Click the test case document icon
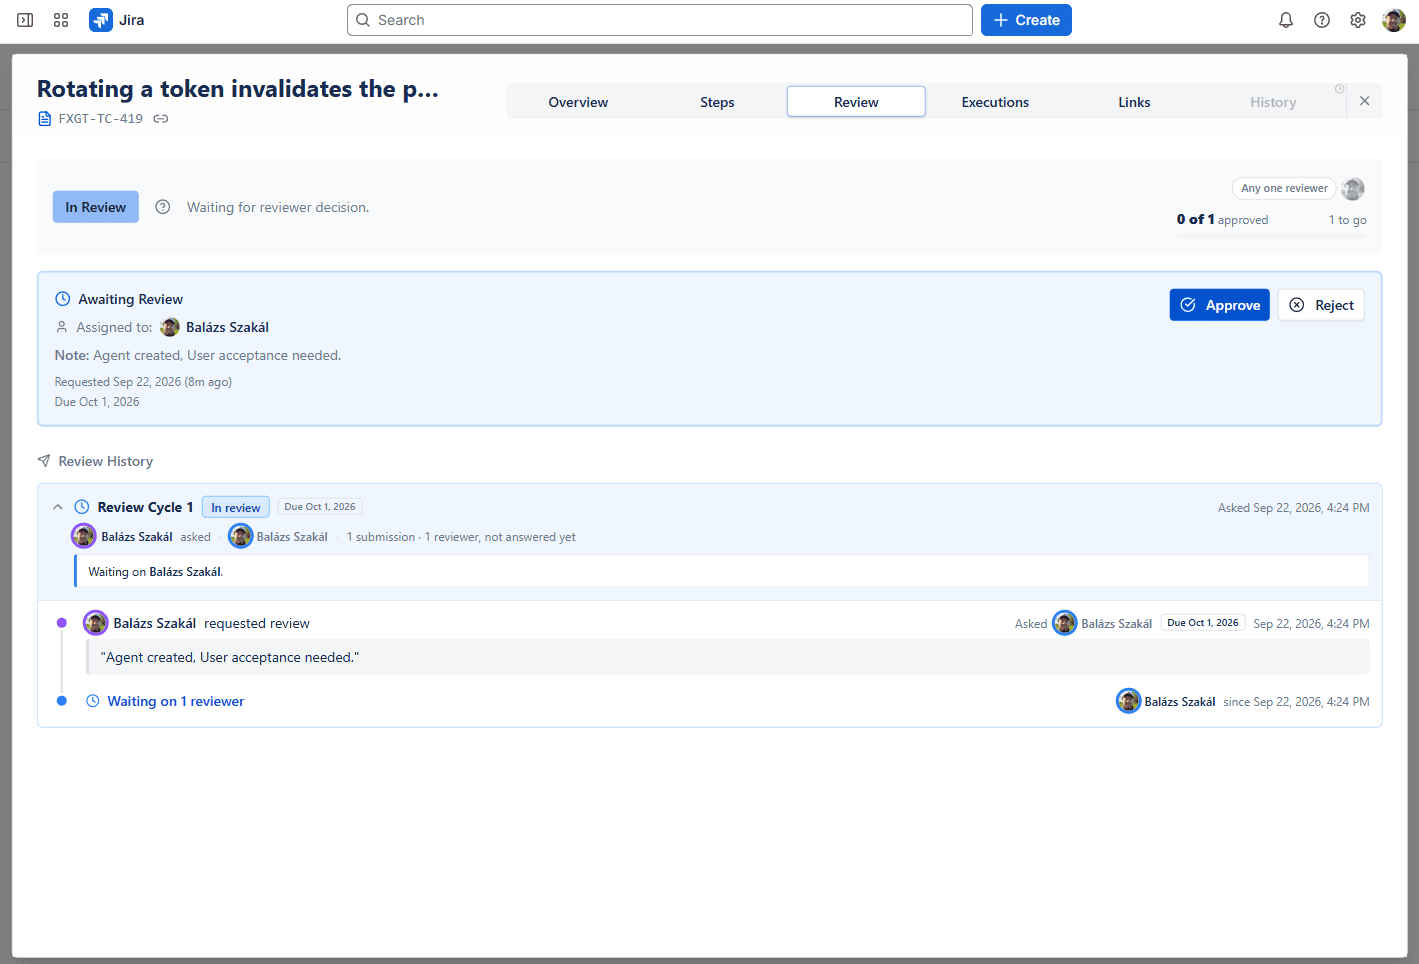 (44, 119)
